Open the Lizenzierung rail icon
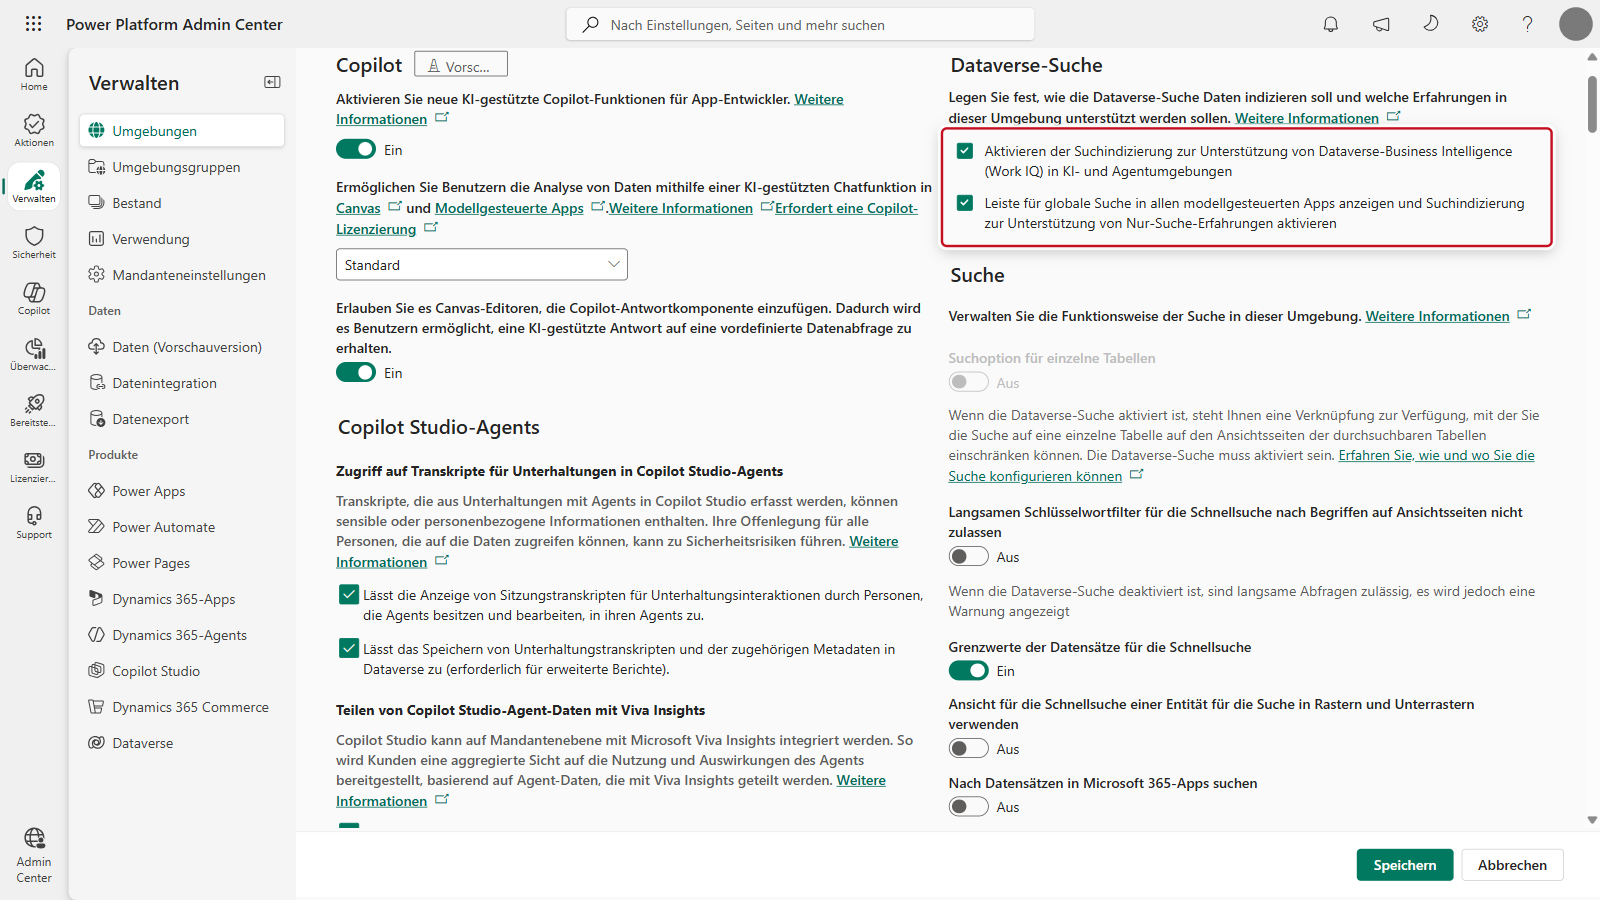 point(34,466)
